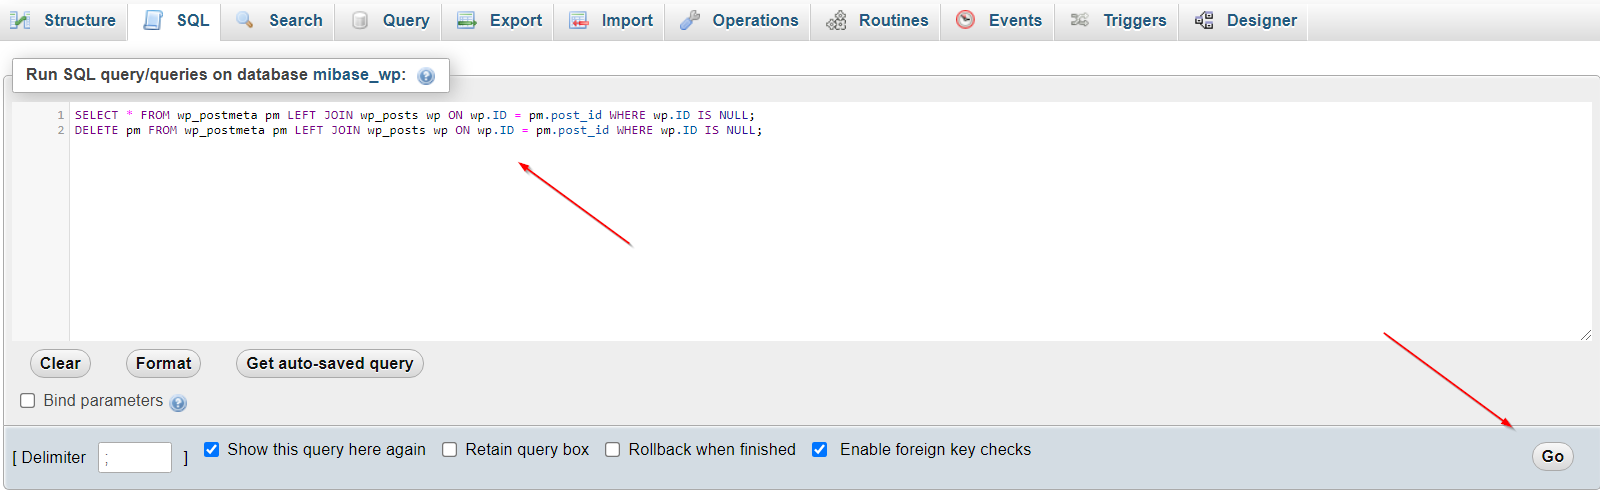Screen dimensions: 1600x501
Task: Enable the Bind parameters checkbox
Action: (28, 400)
